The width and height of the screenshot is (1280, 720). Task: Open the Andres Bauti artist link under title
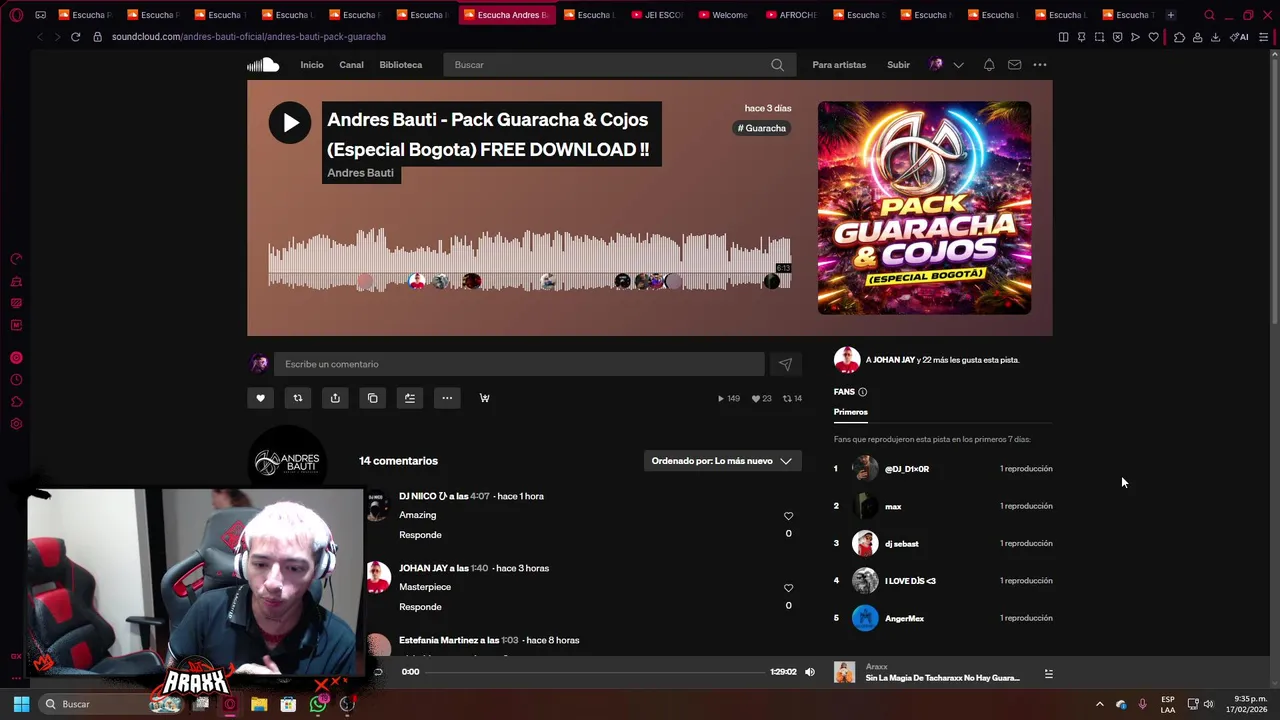pyautogui.click(x=360, y=173)
